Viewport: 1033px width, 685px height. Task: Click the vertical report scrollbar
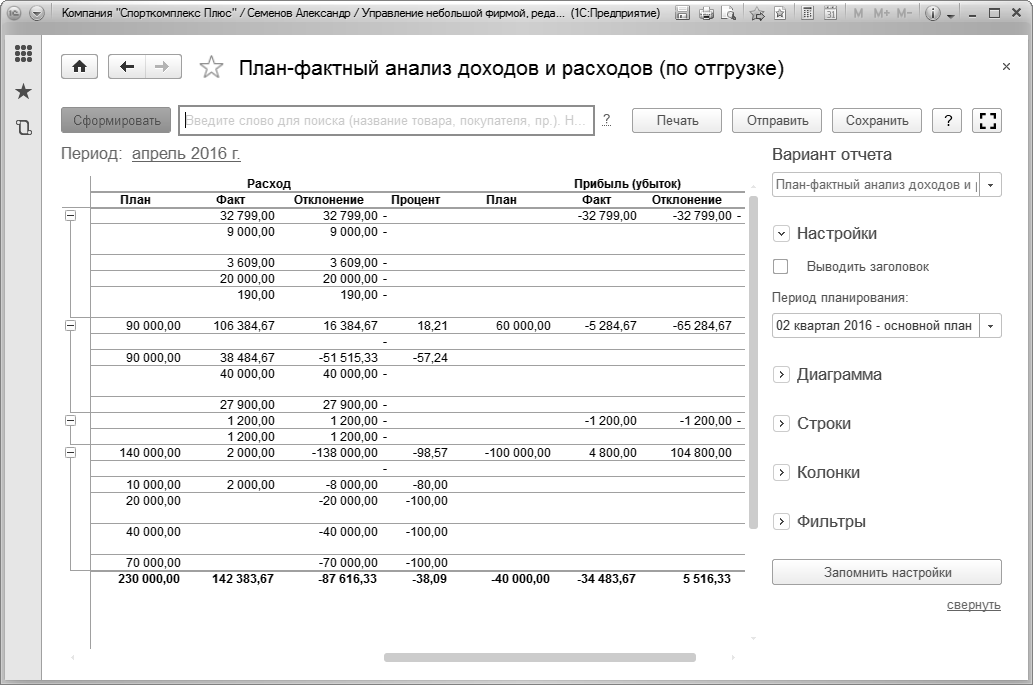coord(754,362)
